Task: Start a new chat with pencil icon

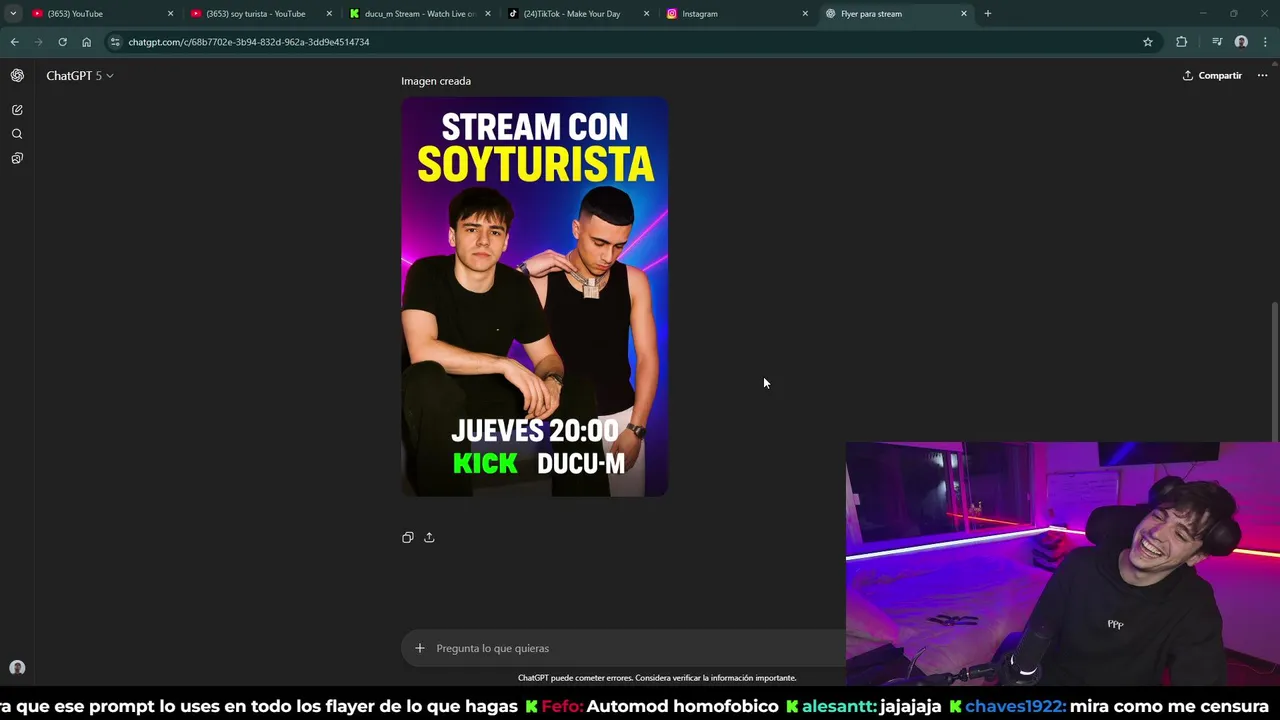Action: tap(17, 110)
